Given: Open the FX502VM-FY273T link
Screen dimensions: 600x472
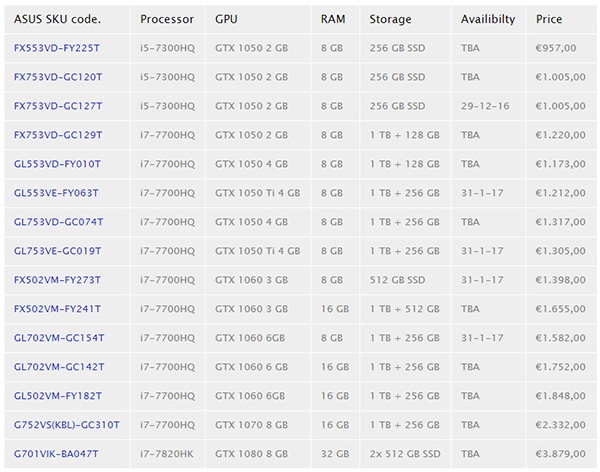Looking at the screenshot, I should click(57, 280).
